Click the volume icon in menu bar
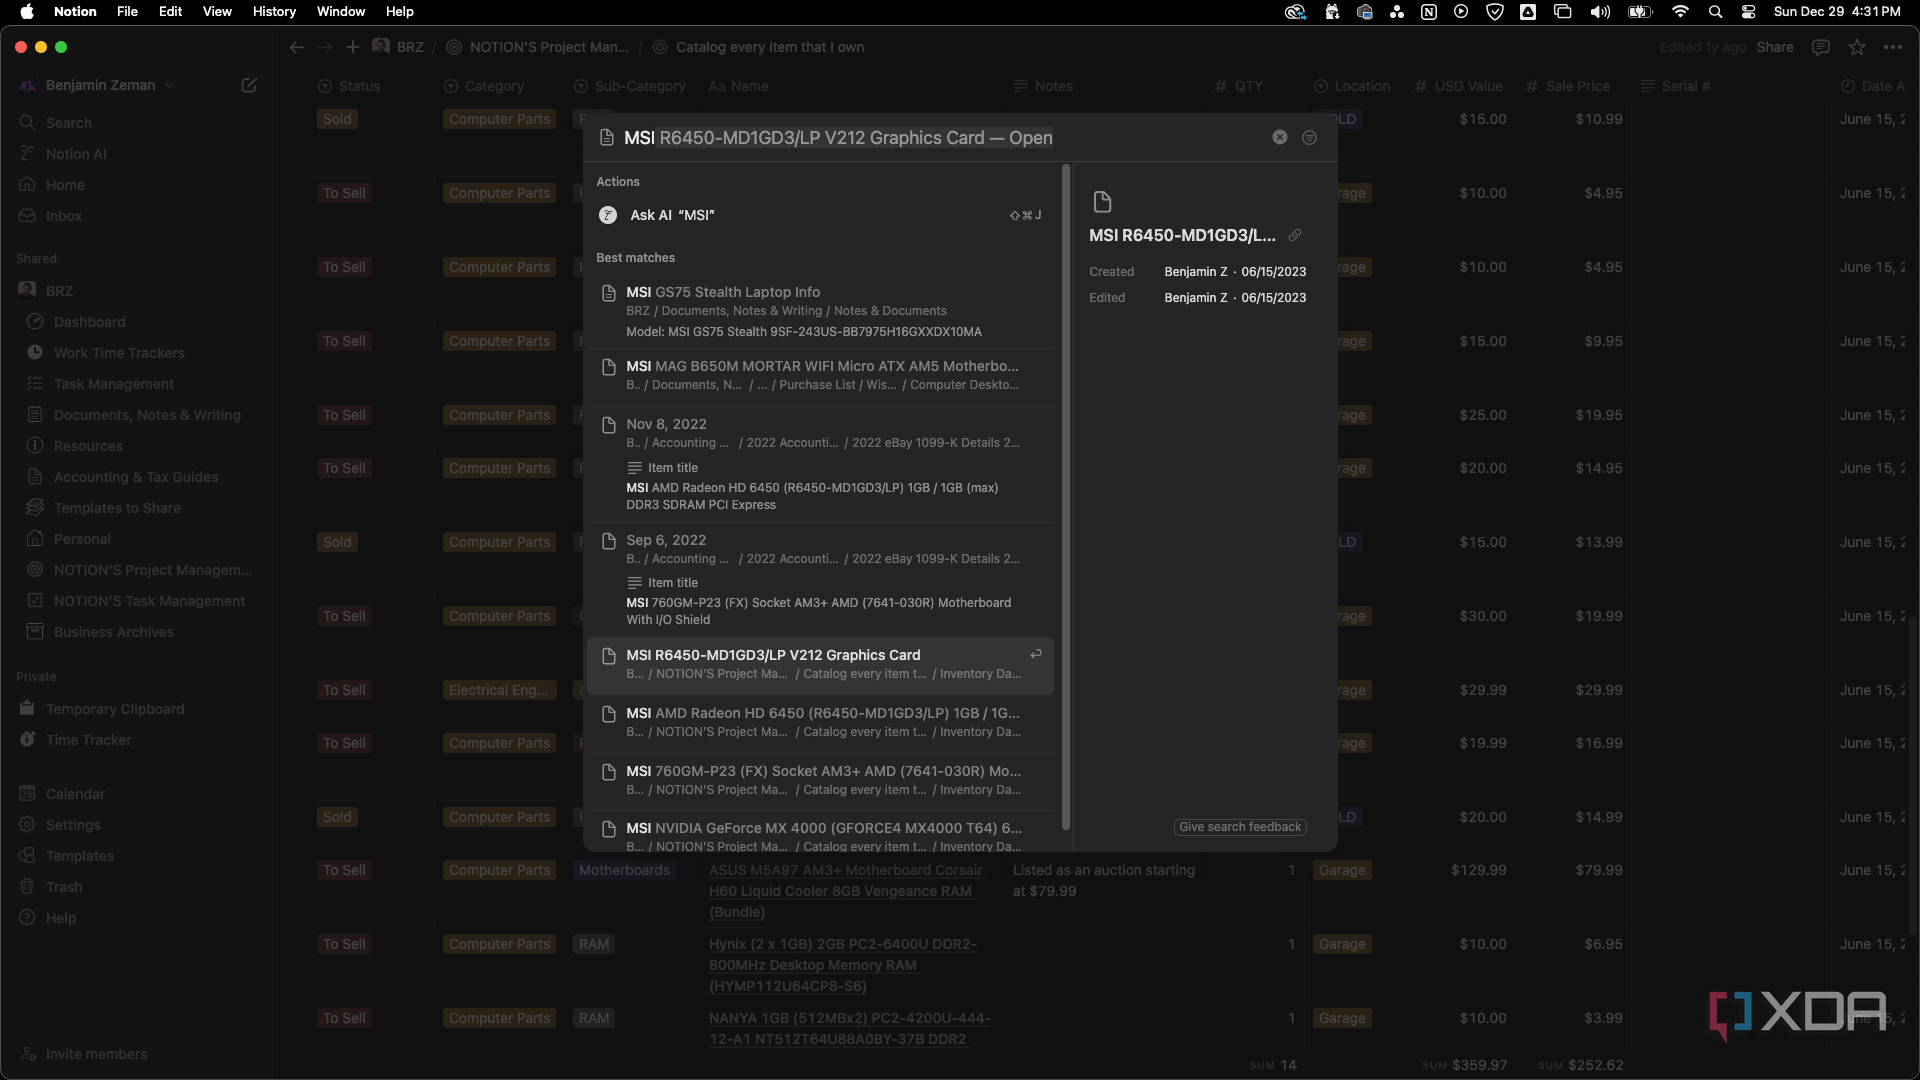Screen dimensions: 1920x1080 pyautogui.click(x=1600, y=12)
